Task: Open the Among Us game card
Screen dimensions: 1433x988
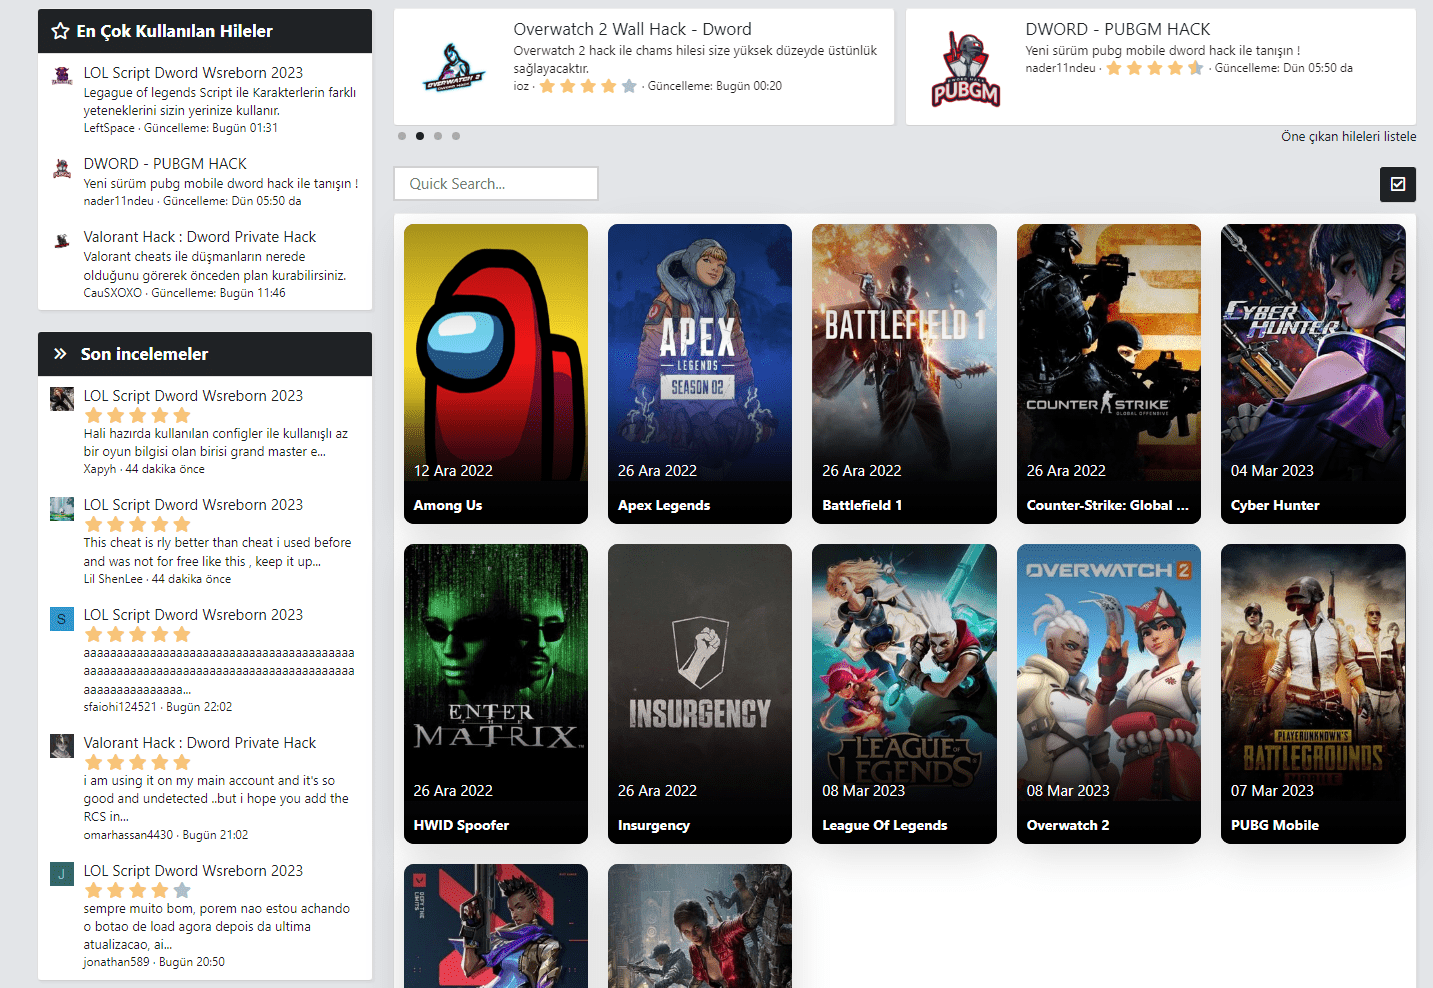Action: point(496,374)
